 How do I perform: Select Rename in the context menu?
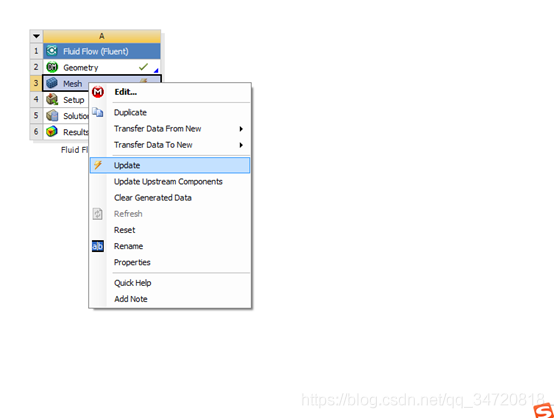point(170,246)
